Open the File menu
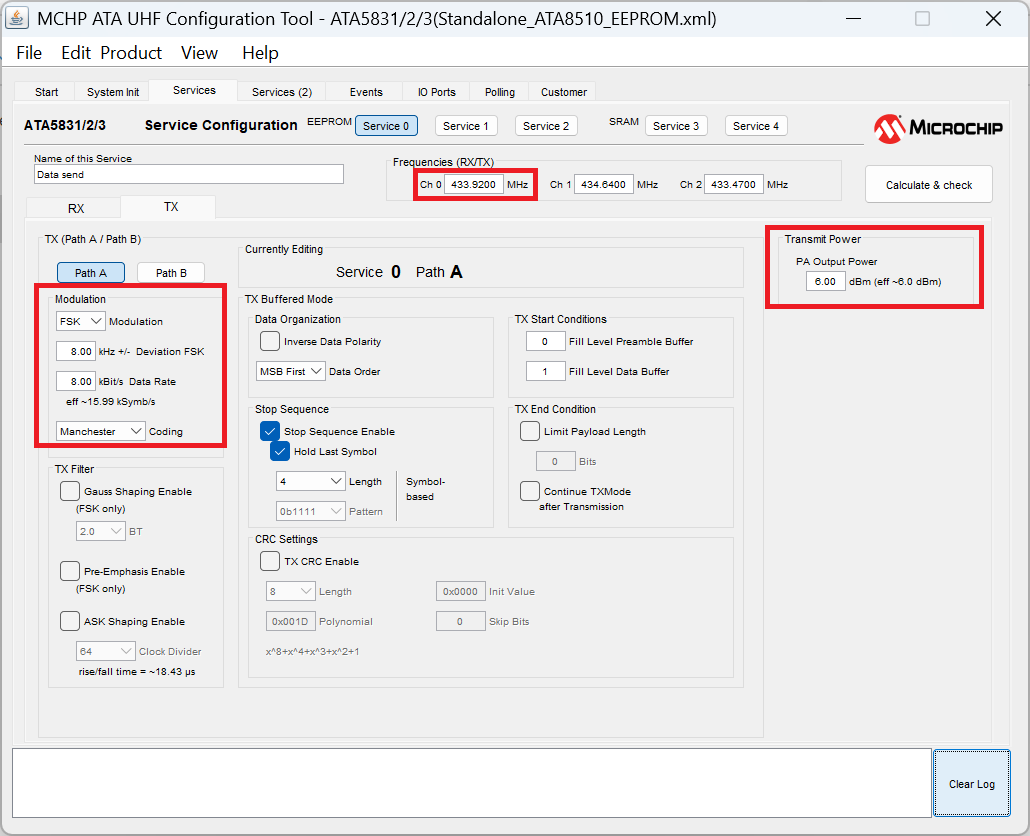 29,53
